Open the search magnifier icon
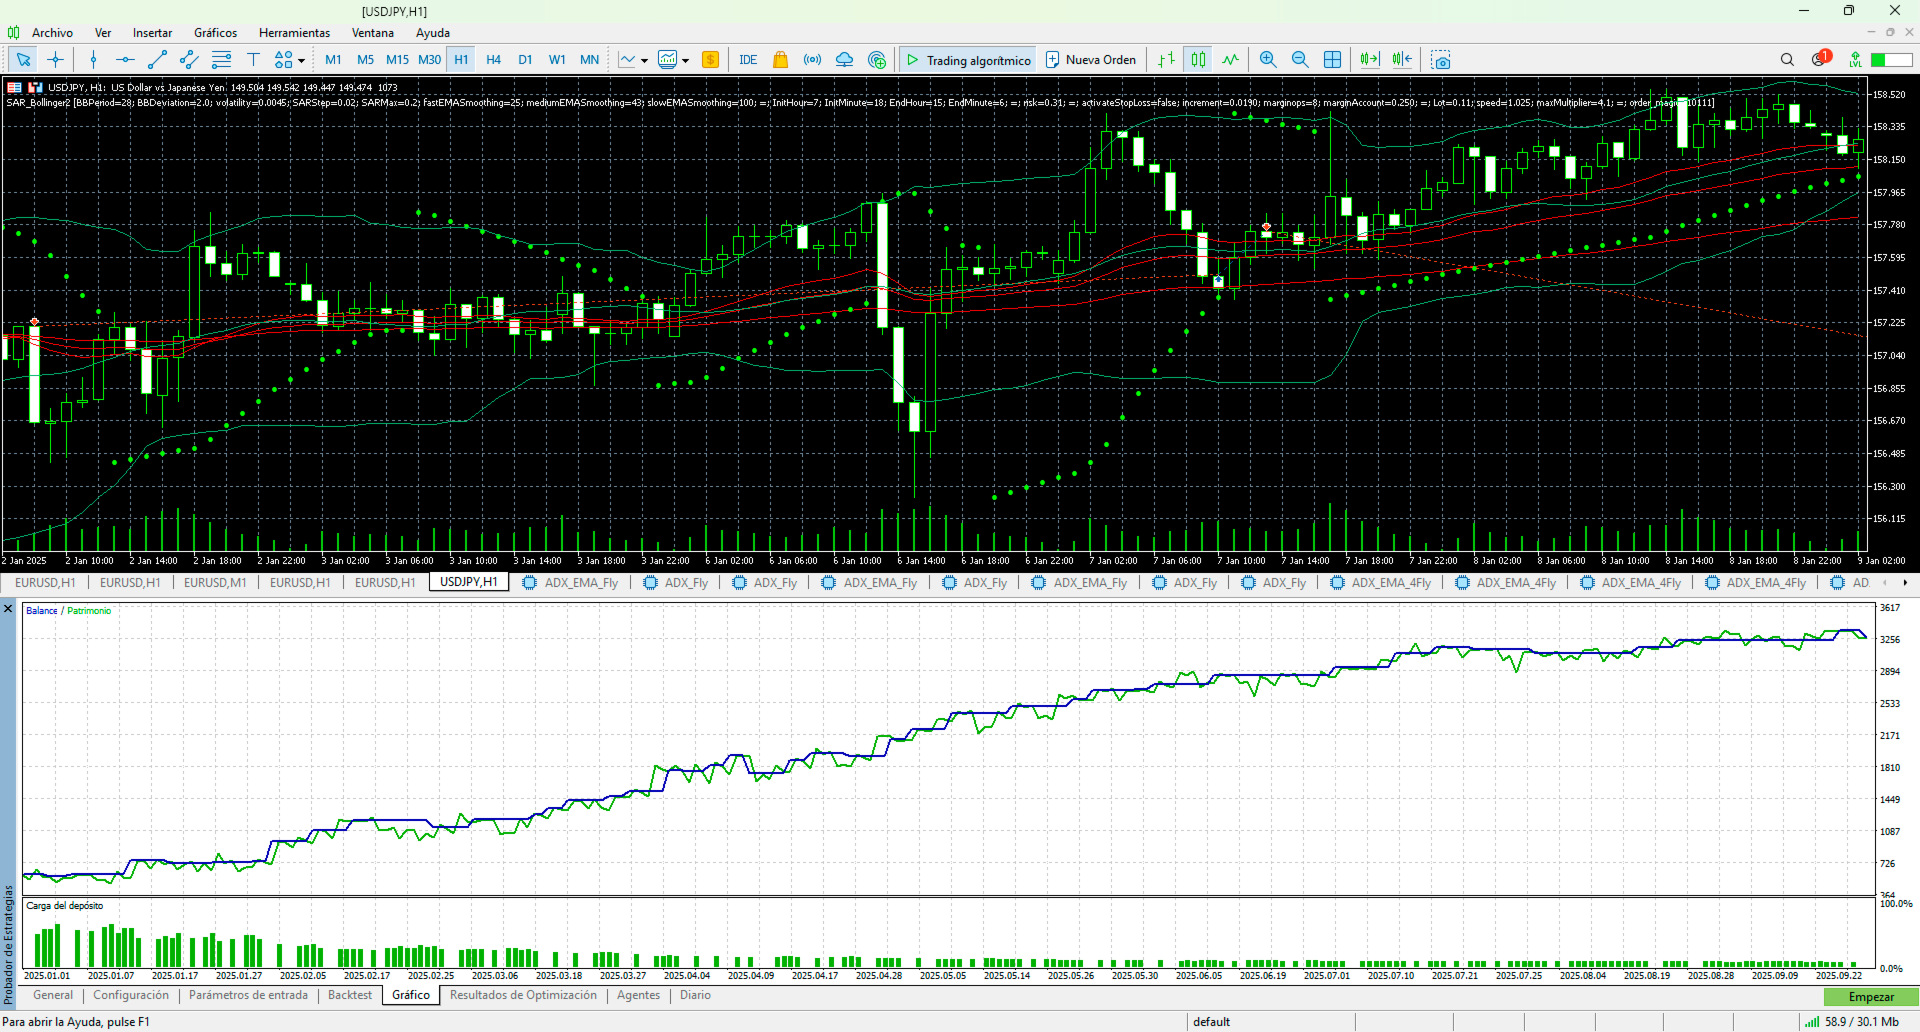The width and height of the screenshot is (1920, 1032). [x=1787, y=60]
